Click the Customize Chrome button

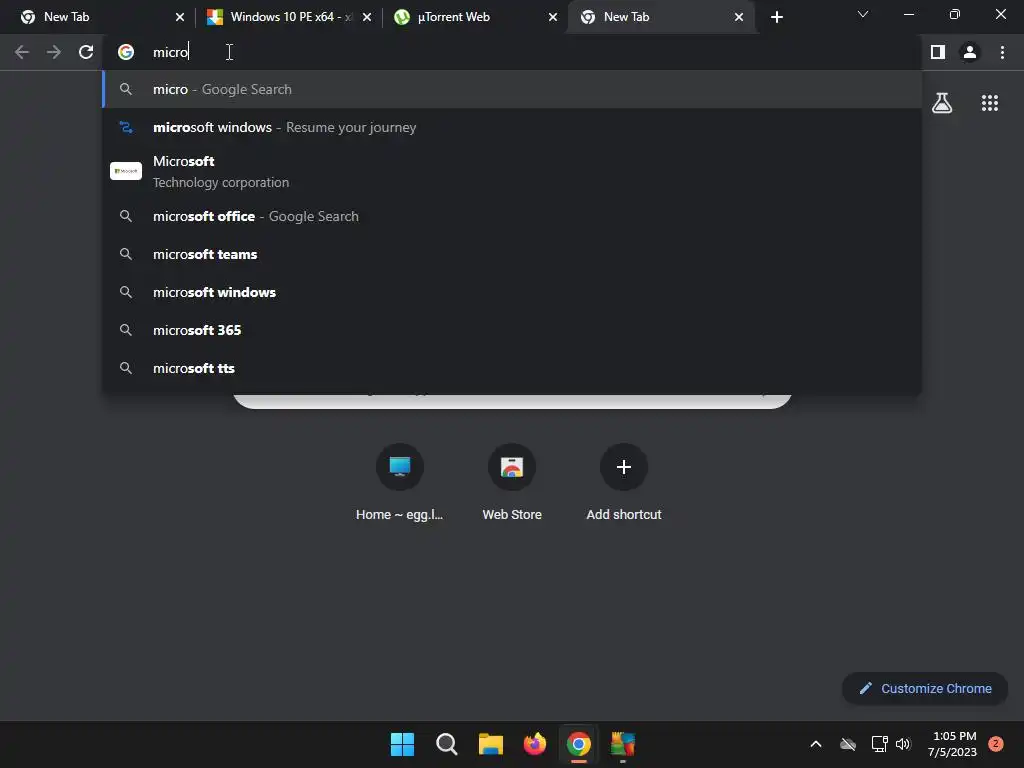(925, 688)
